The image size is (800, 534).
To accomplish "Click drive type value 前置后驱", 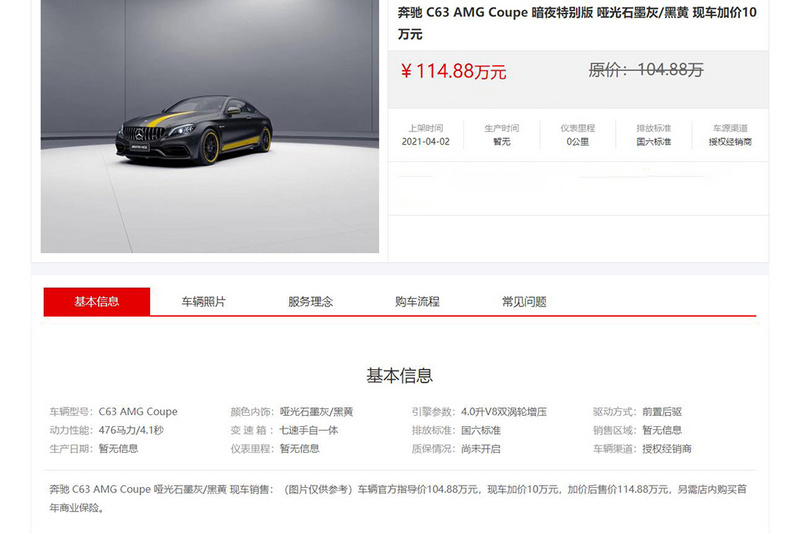I will coord(662,412).
